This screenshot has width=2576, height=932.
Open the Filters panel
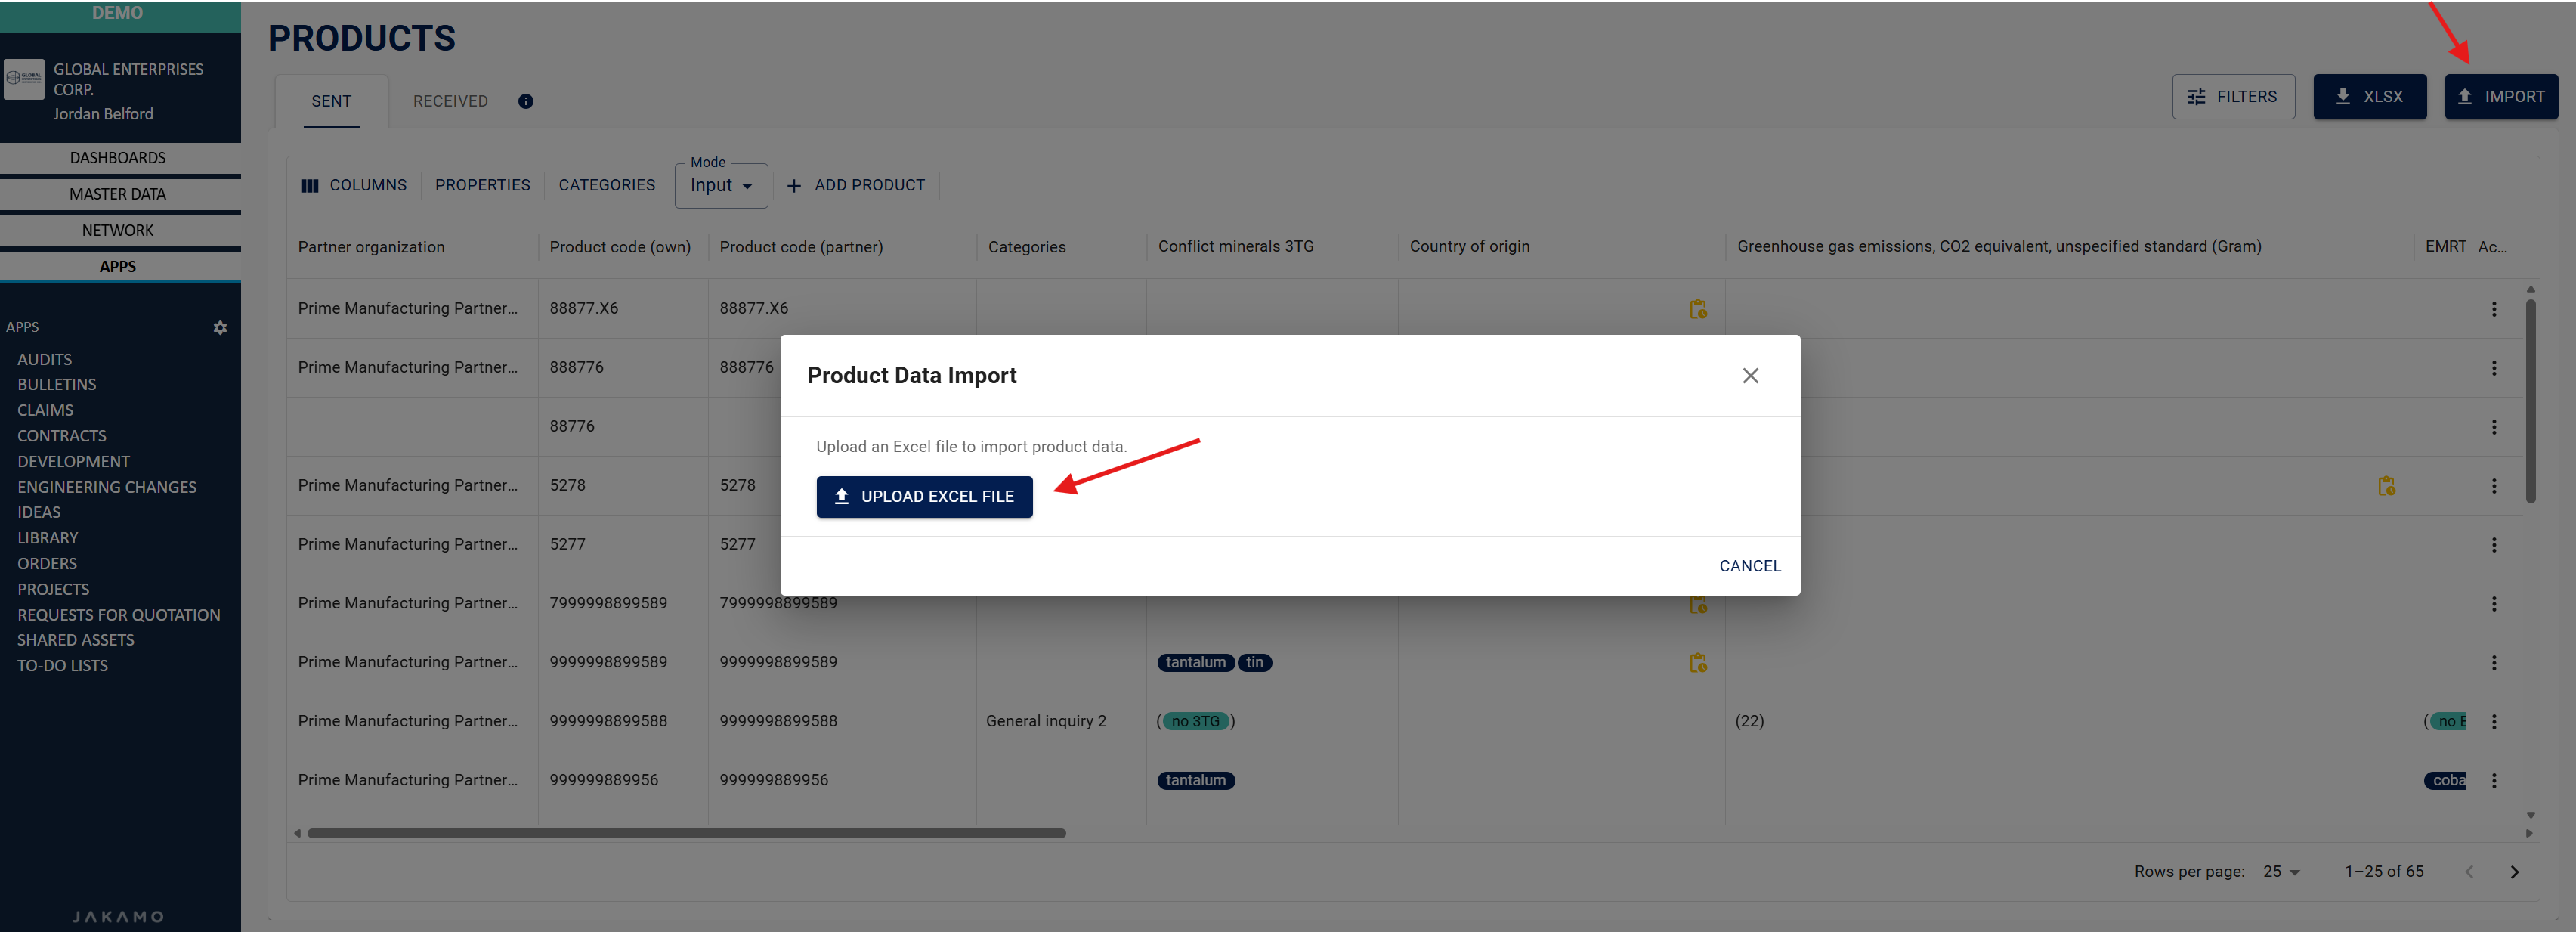pos(2232,97)
